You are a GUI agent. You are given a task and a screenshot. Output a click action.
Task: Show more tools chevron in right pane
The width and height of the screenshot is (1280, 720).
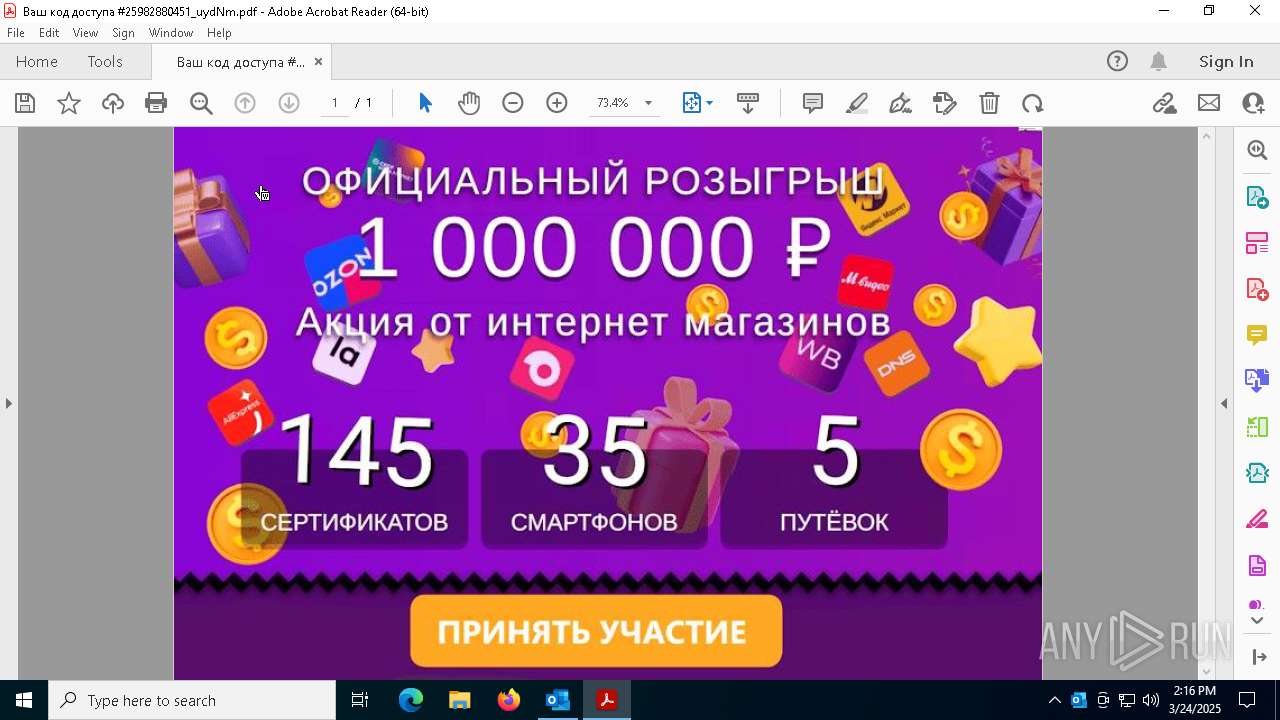(x=1257, y=621)
